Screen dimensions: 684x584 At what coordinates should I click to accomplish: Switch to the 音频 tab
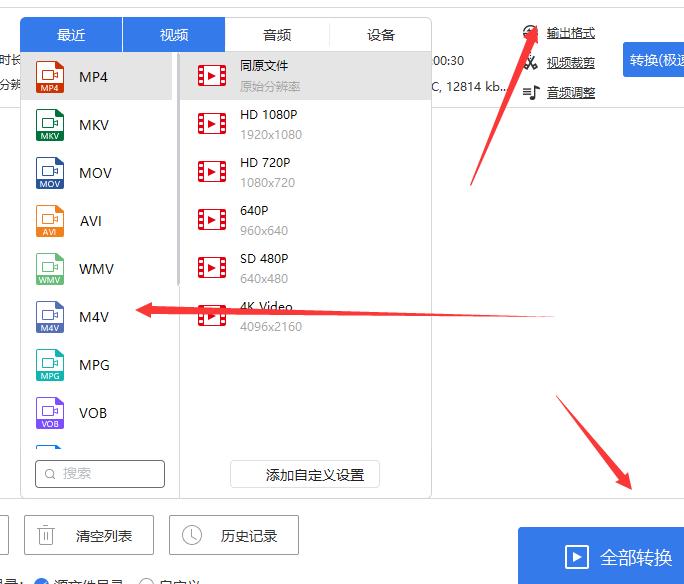(277, 35)
